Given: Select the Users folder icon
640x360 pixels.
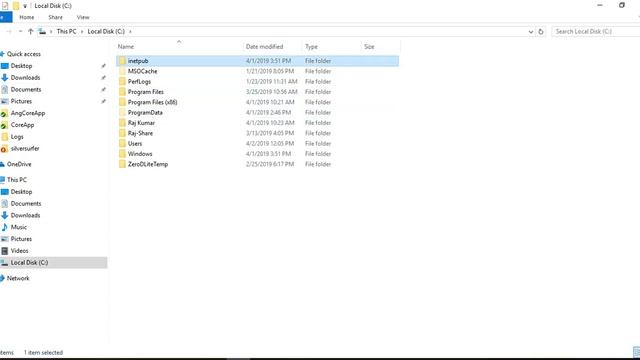Looking at the screenshot, I should pyautogui.click(x=122, y=143).
